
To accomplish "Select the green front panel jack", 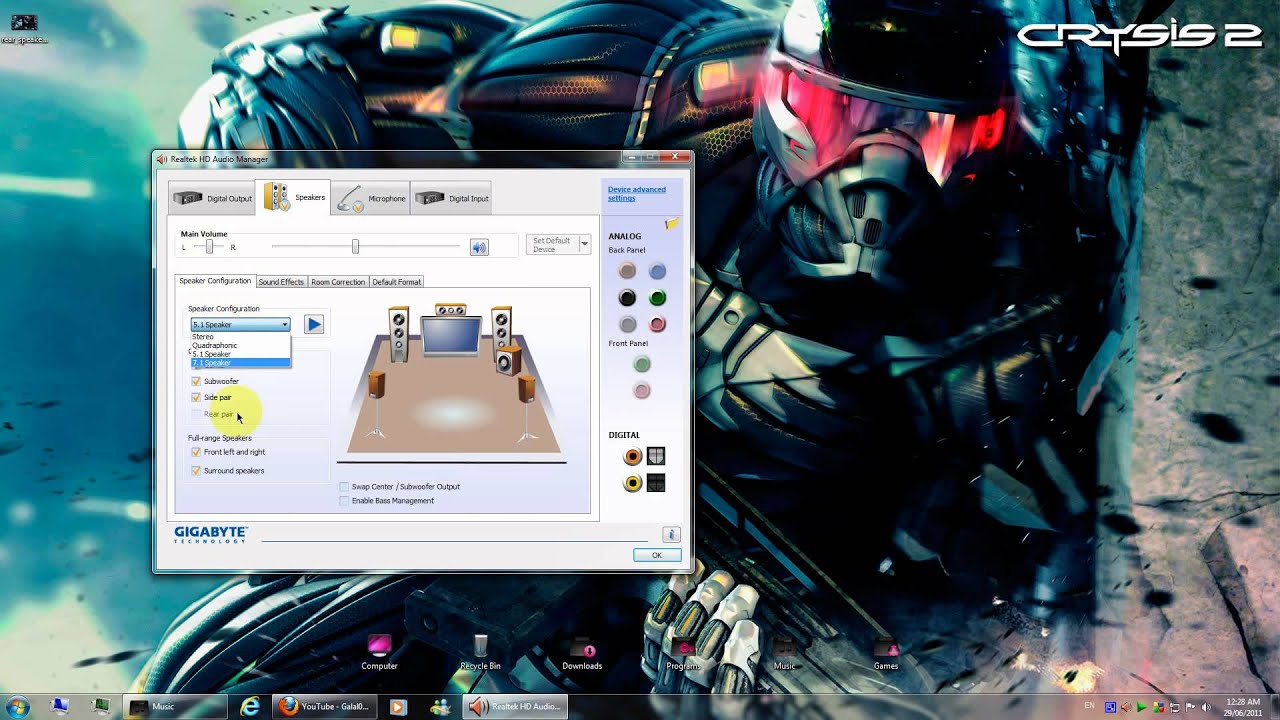I will [642, 365].
